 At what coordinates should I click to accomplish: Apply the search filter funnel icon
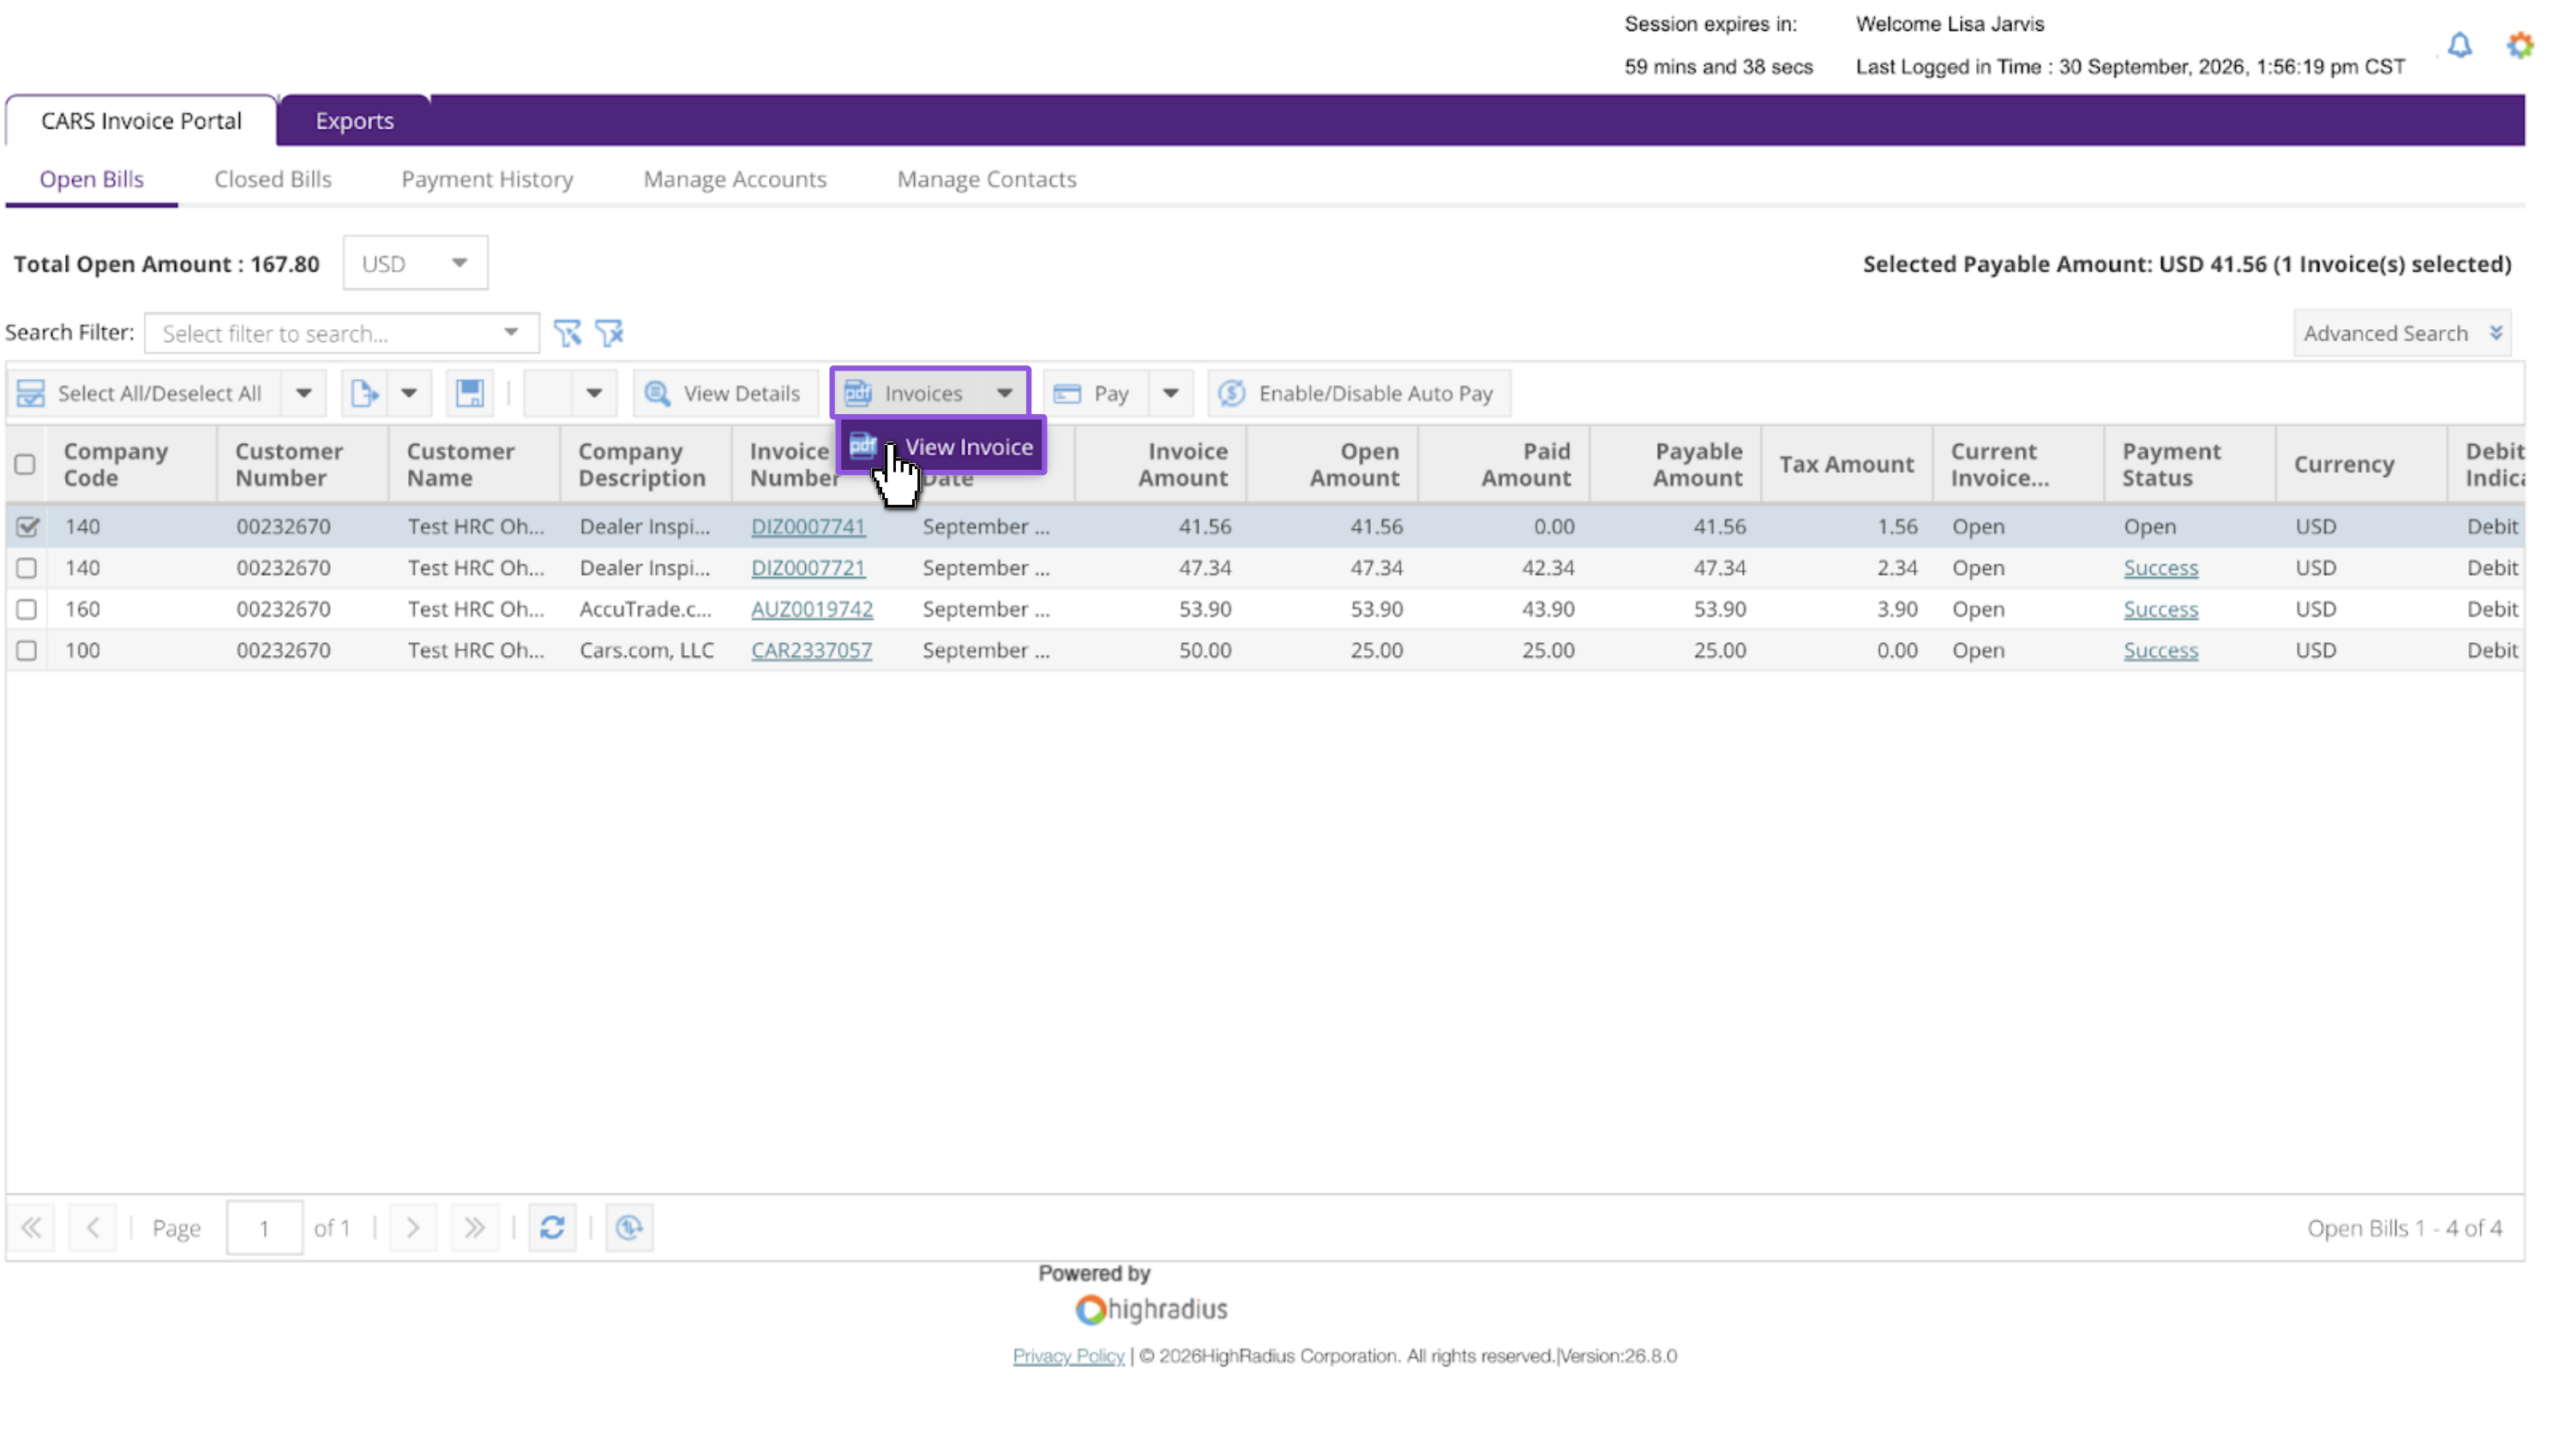pyautogui.click(x=567, y=333)
